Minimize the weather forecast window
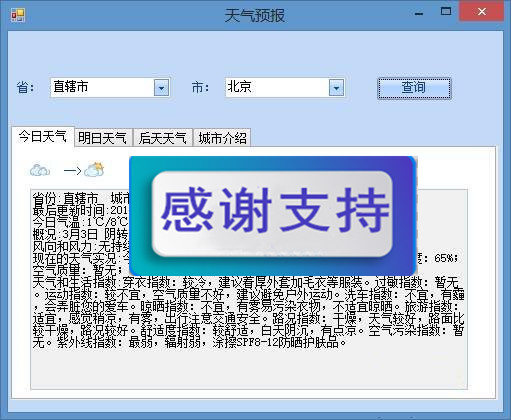Screen dimensions: 511x420 419,13
